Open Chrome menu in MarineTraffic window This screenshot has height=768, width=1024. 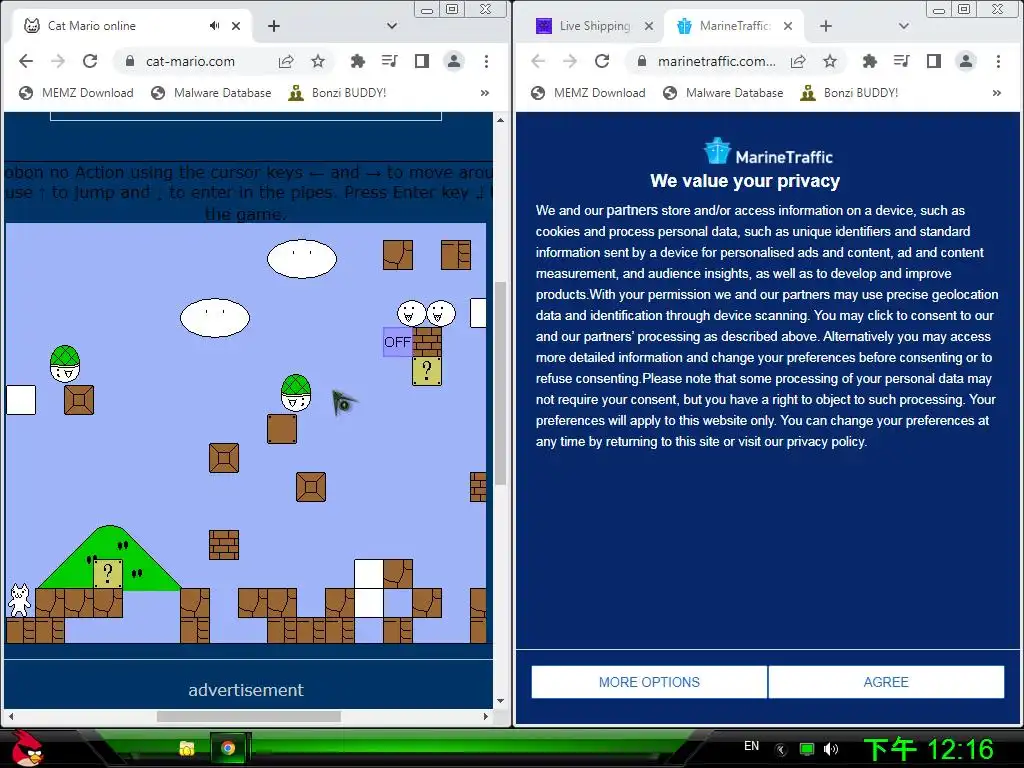tap(999, 61)
